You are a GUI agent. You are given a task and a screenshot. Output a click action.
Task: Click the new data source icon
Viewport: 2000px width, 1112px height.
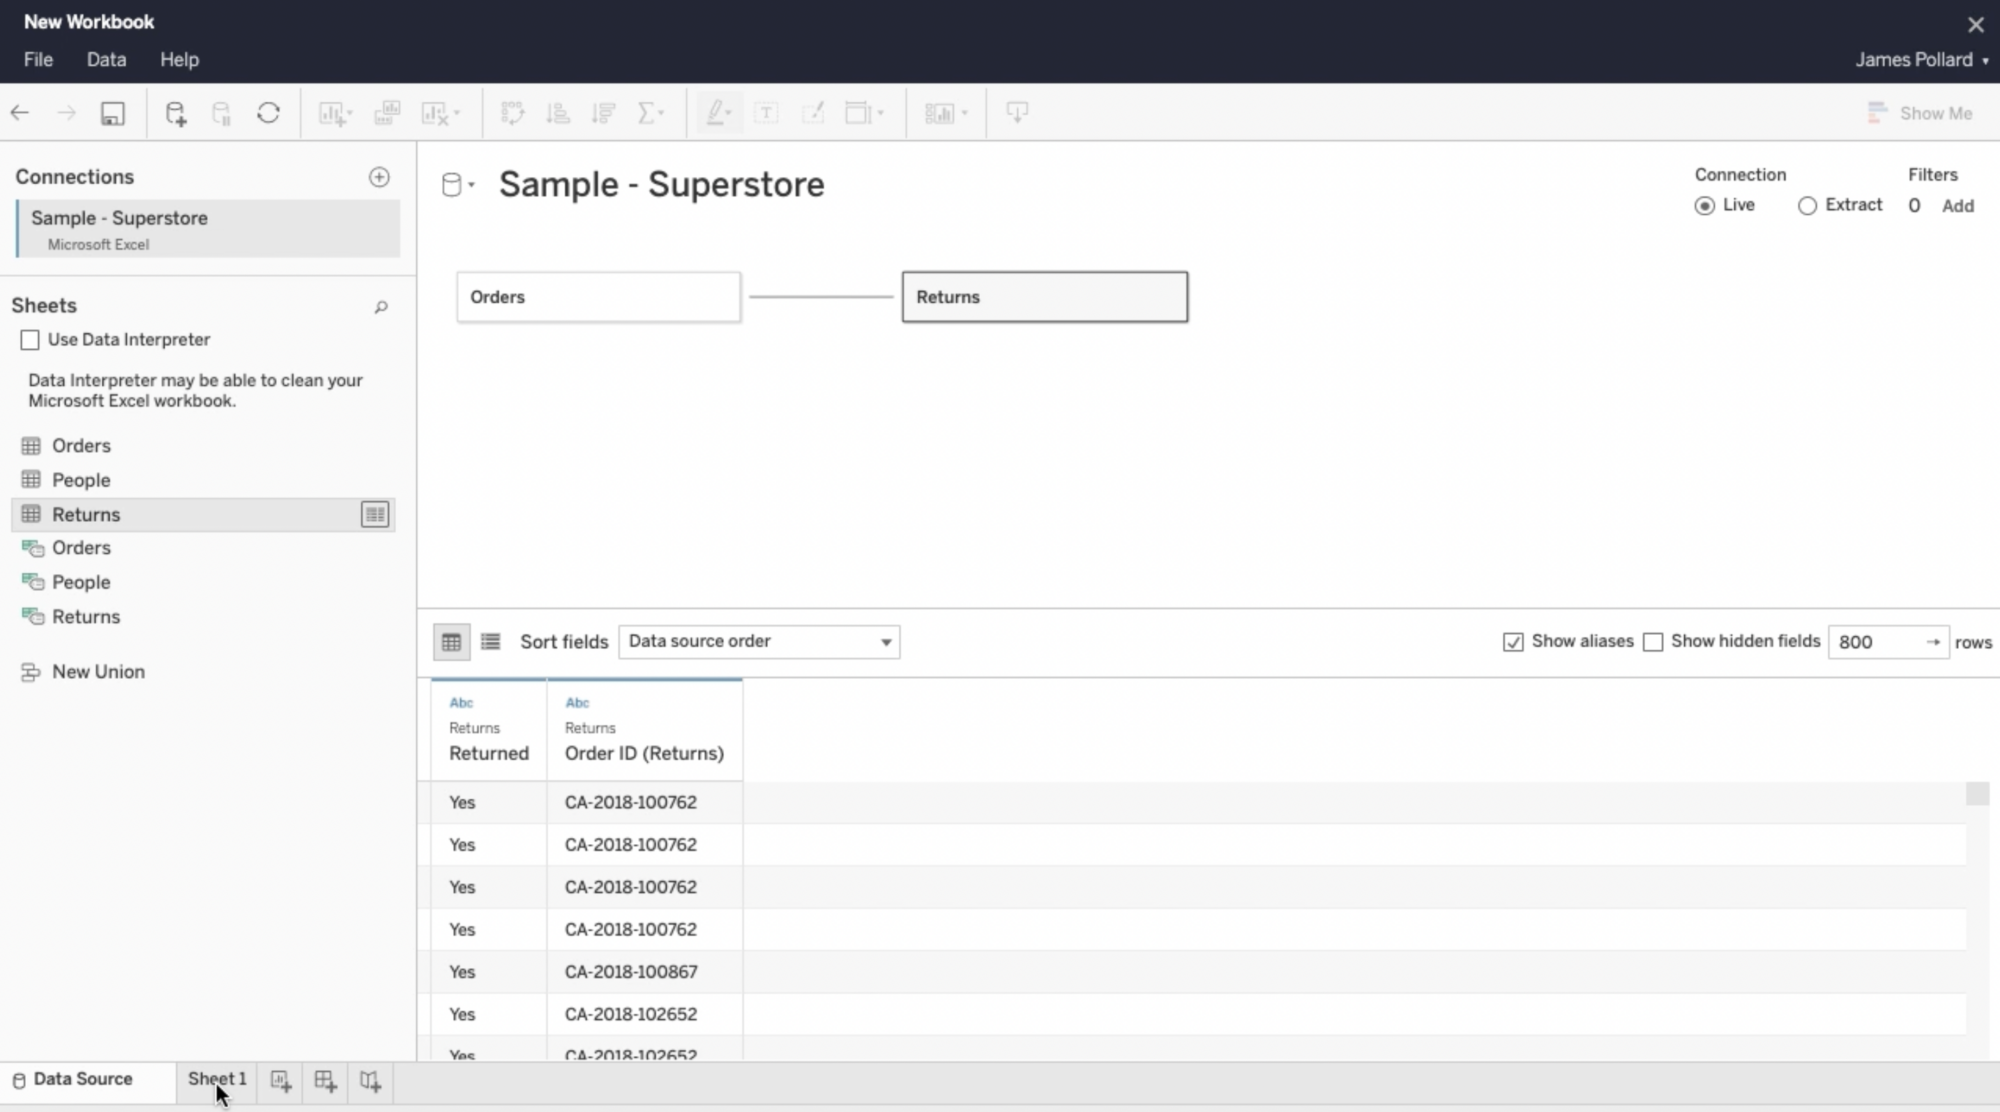click(x=174, y=112)
